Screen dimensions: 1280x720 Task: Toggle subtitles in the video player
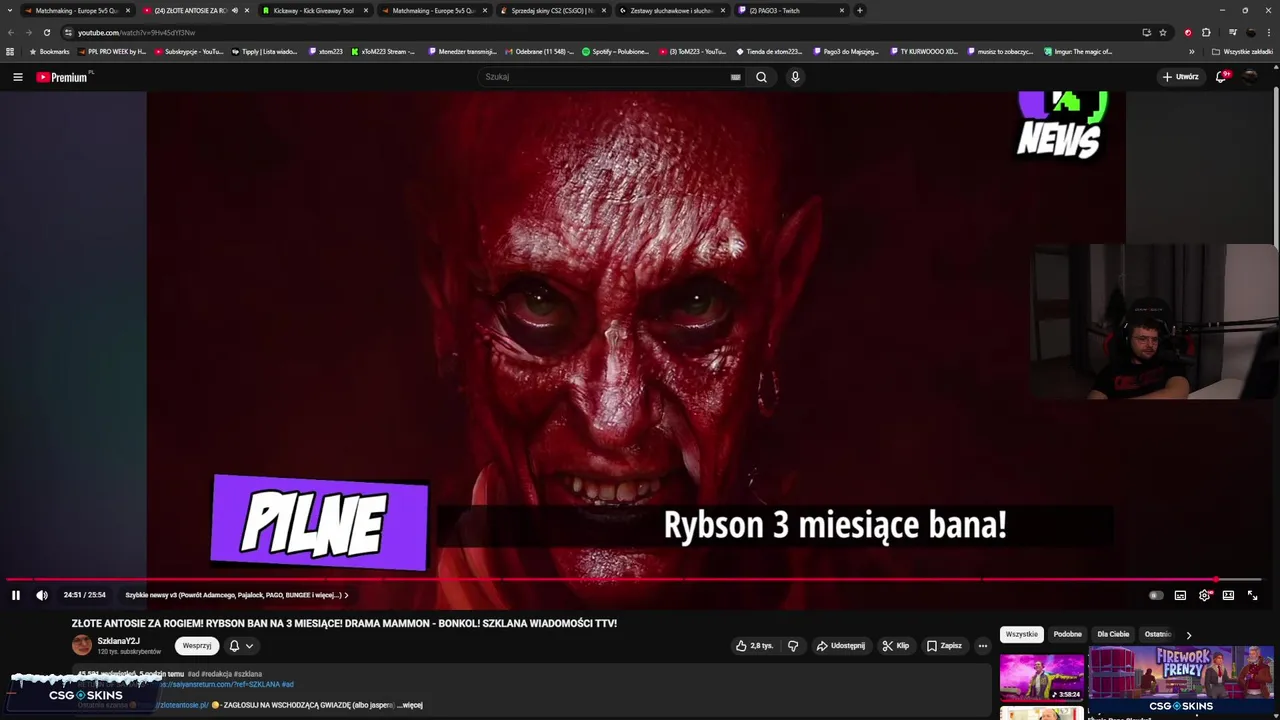(1180, 595)
